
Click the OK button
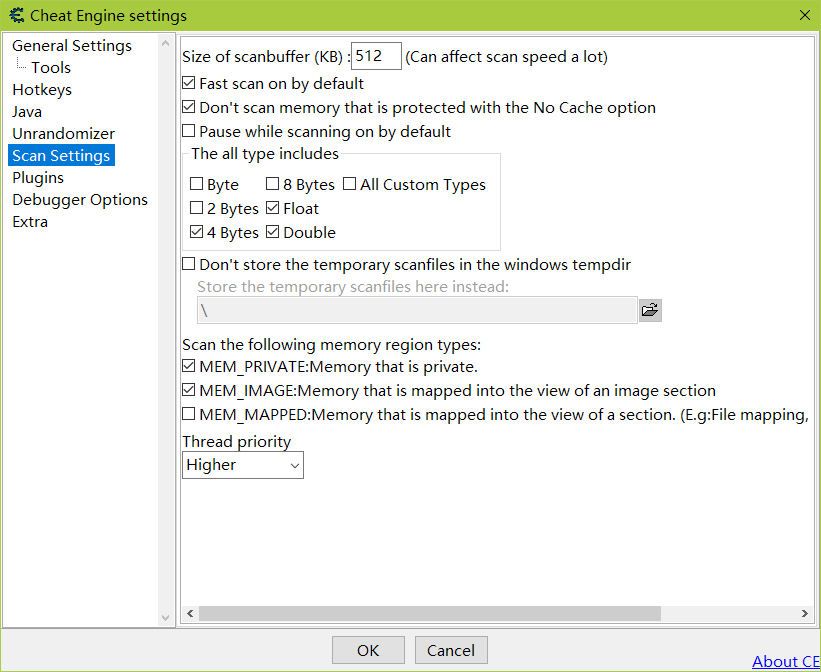(368, 650)
